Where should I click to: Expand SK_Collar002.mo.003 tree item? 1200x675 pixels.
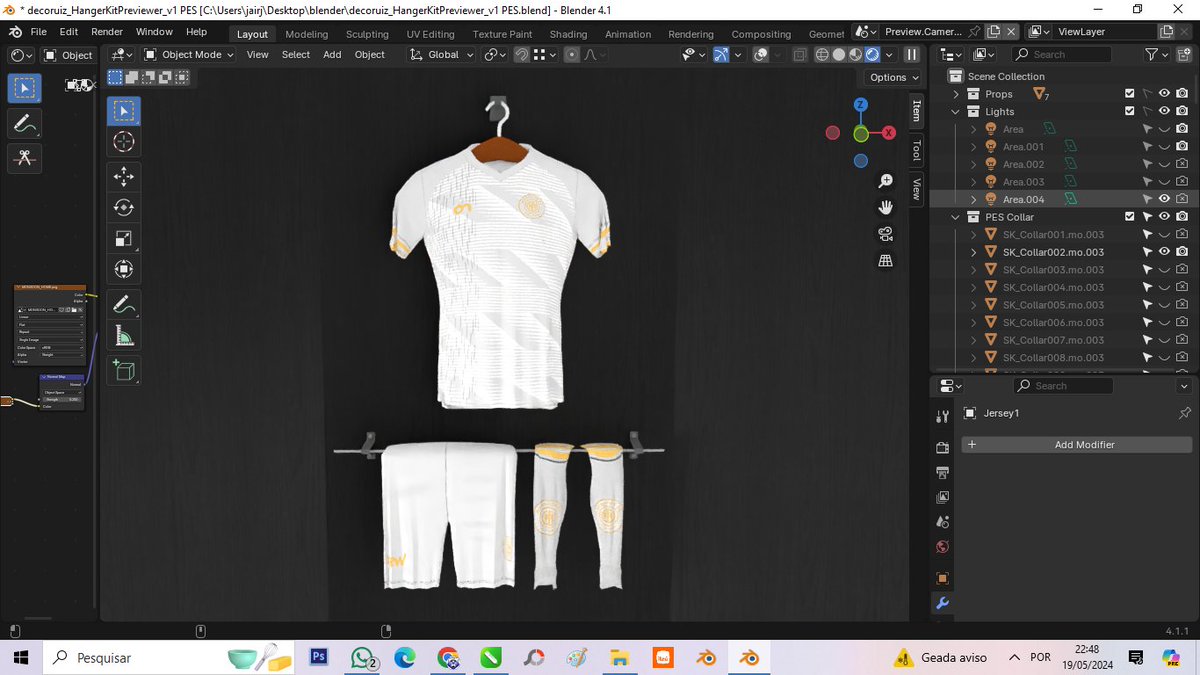click(974, 252)
